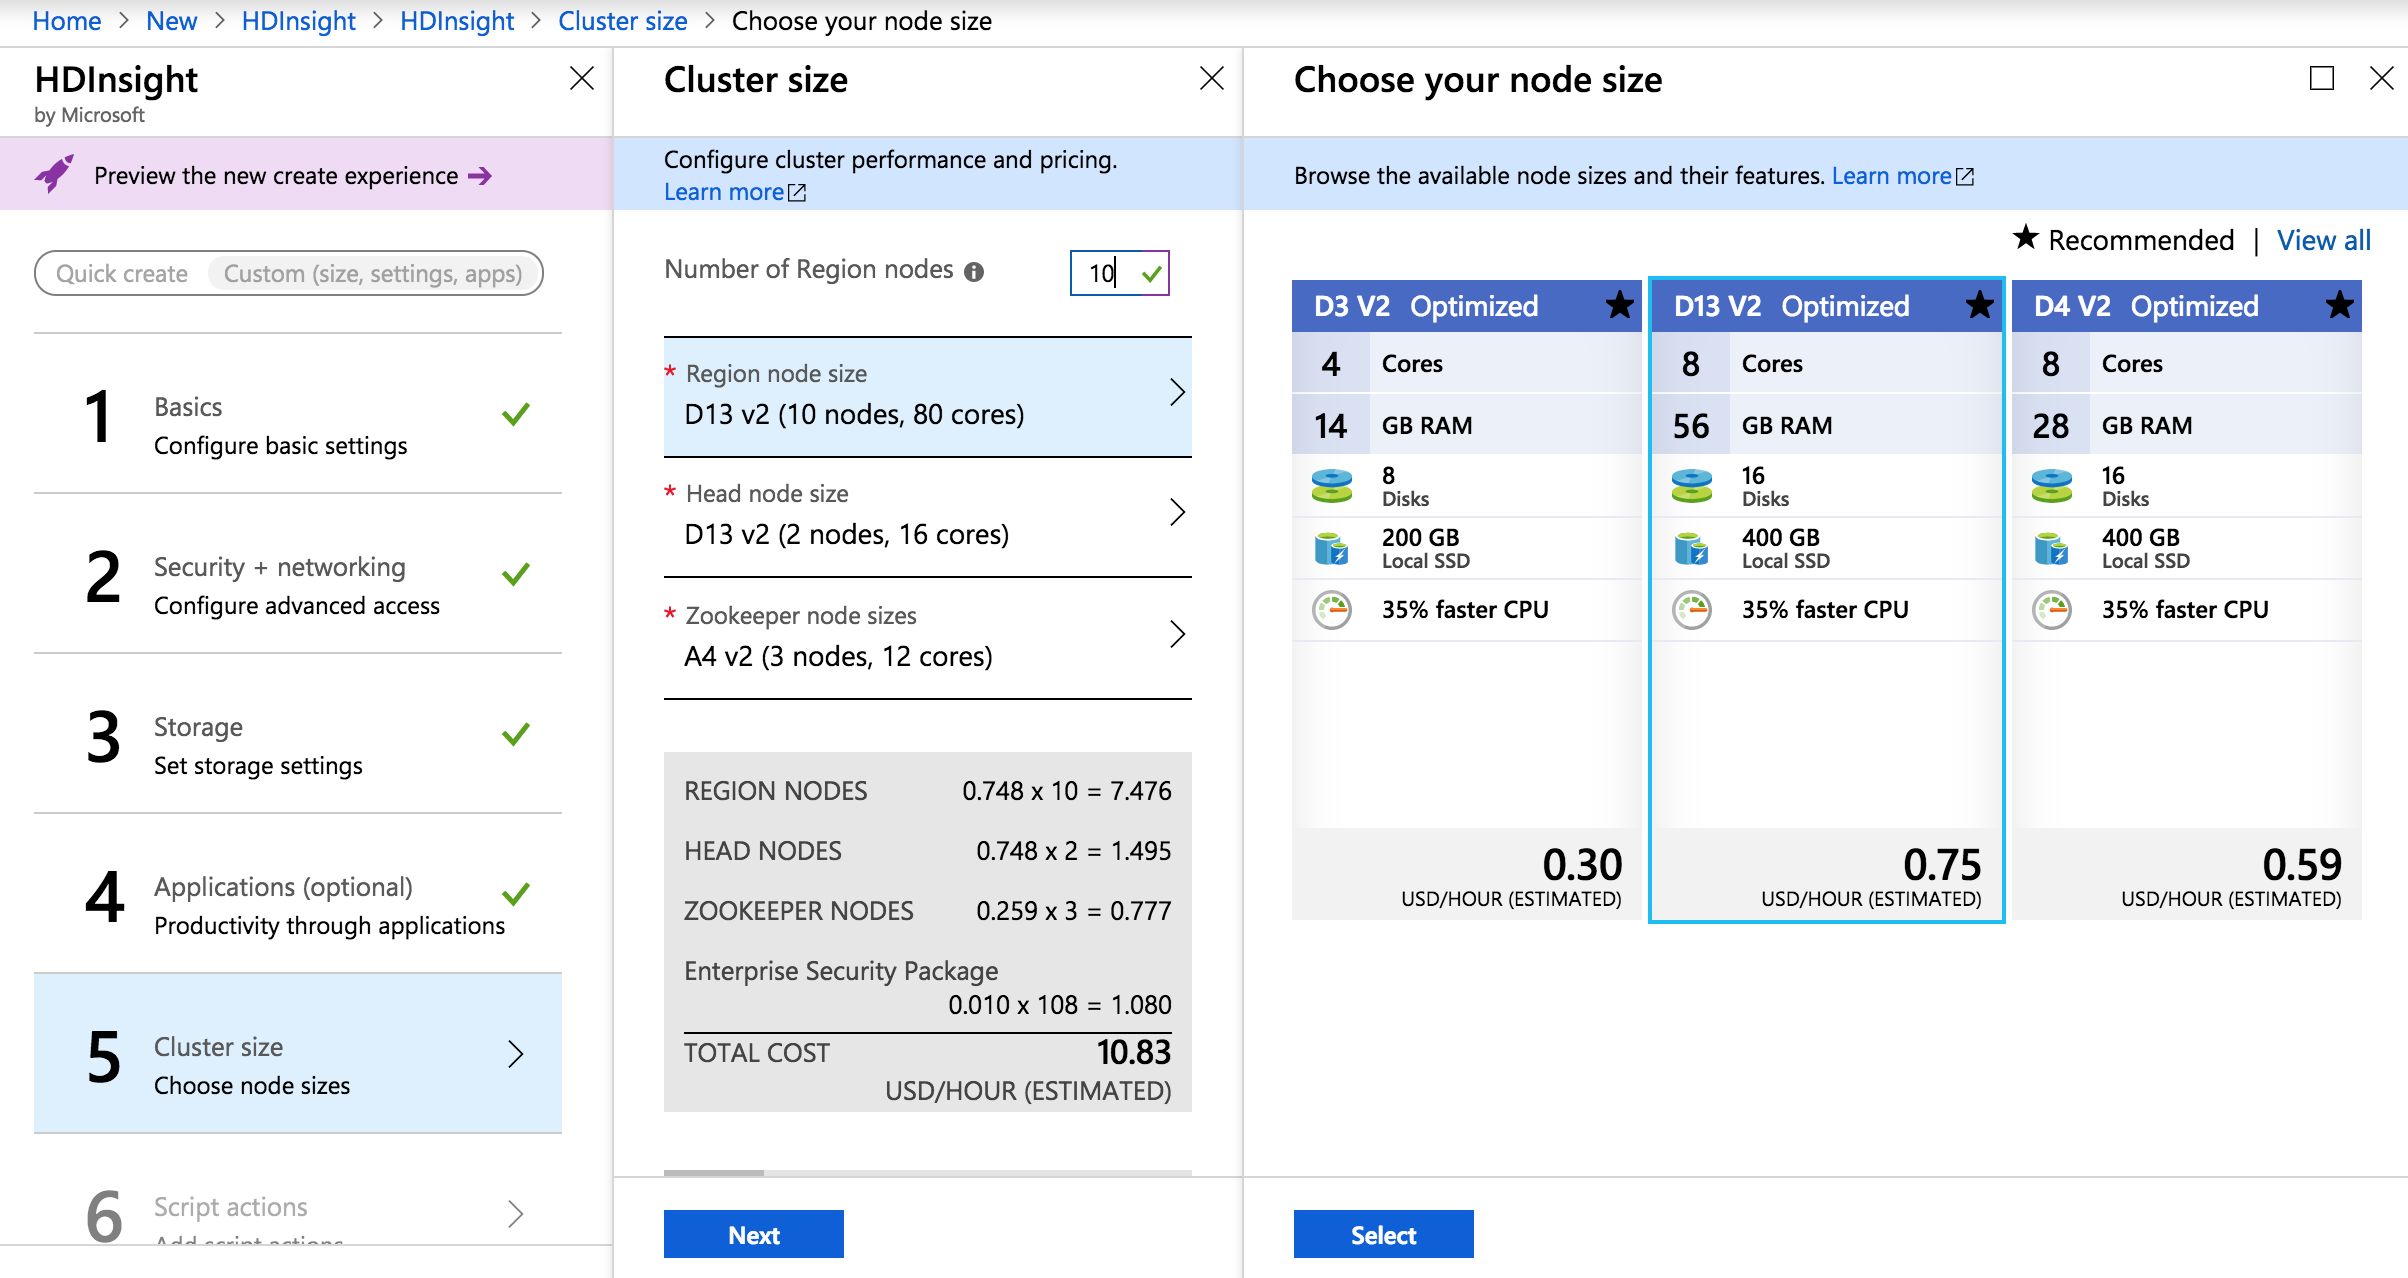Click the Enterprise Security Package cost line
This screenshot has width=2408, height=1278.
point(928,988)
